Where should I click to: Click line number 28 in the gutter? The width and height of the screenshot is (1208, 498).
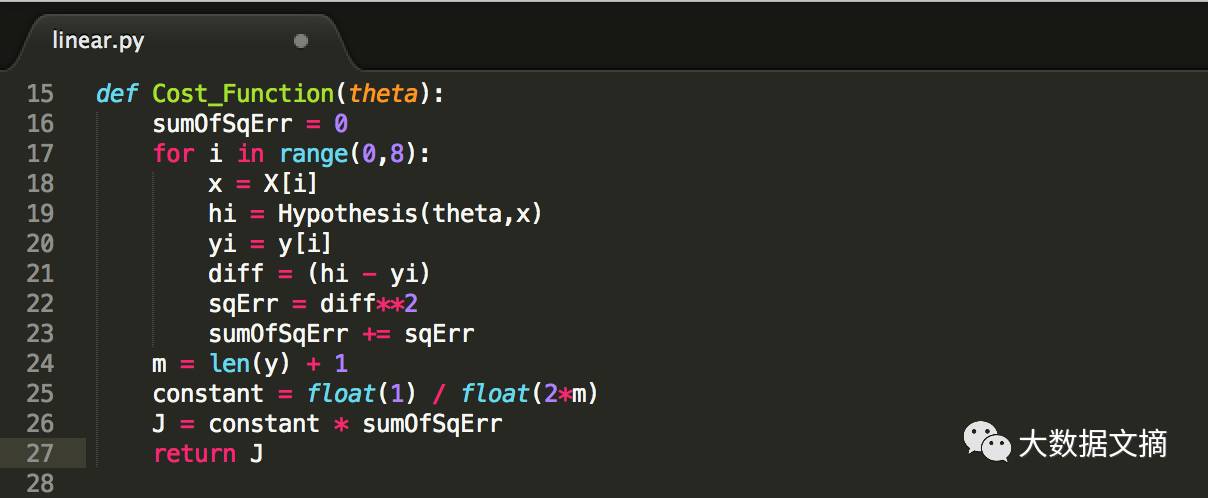pyautogui.click(x=40, y=484)
